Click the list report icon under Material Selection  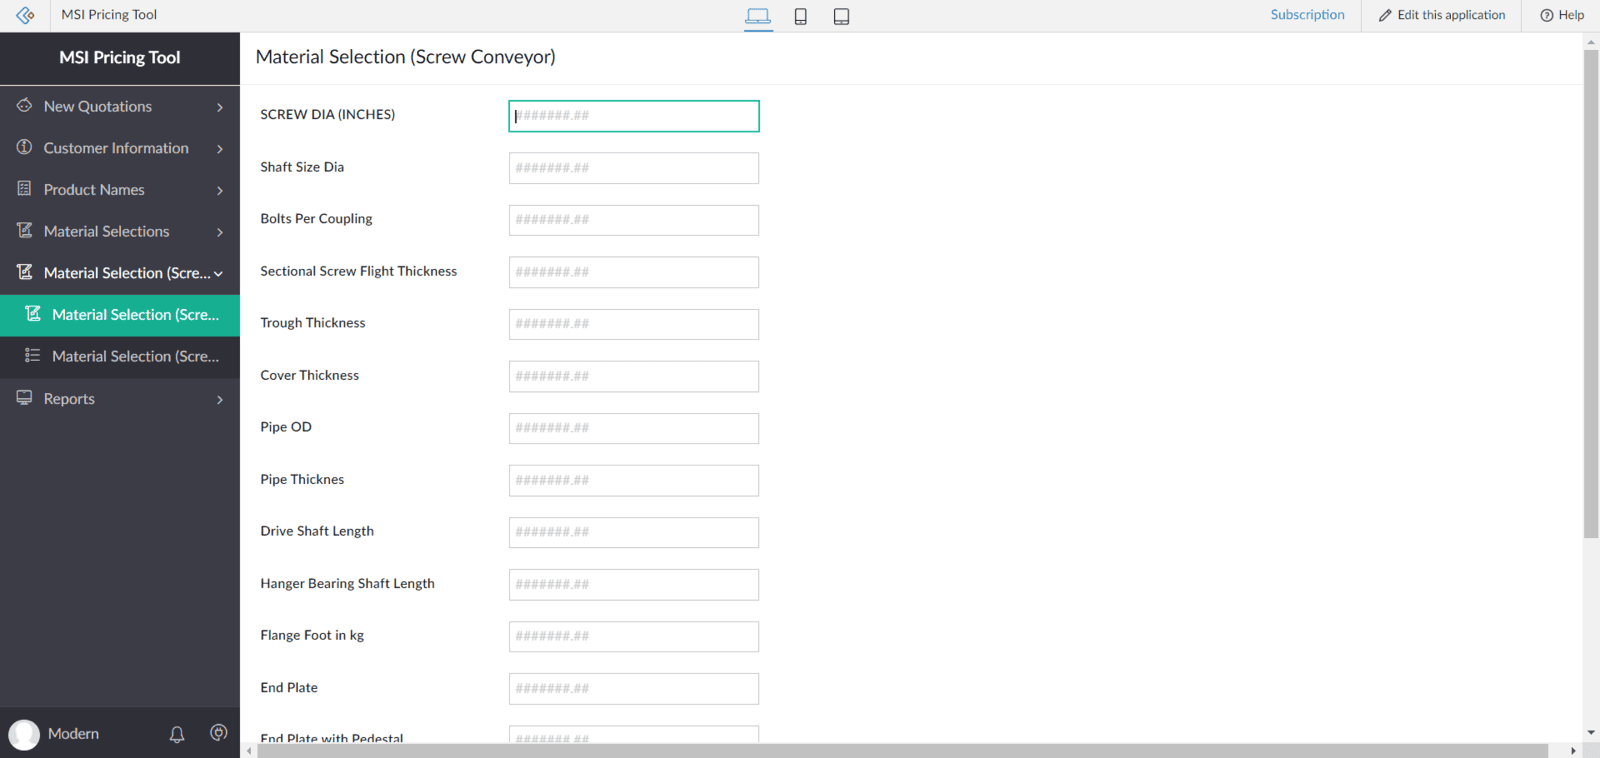tap(33, 355)
